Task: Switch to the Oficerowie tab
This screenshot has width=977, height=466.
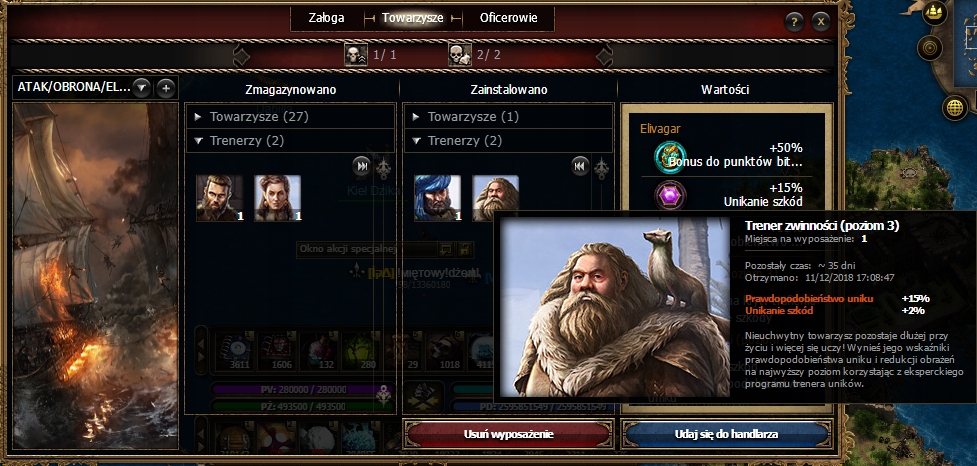Action: point(508,18)
